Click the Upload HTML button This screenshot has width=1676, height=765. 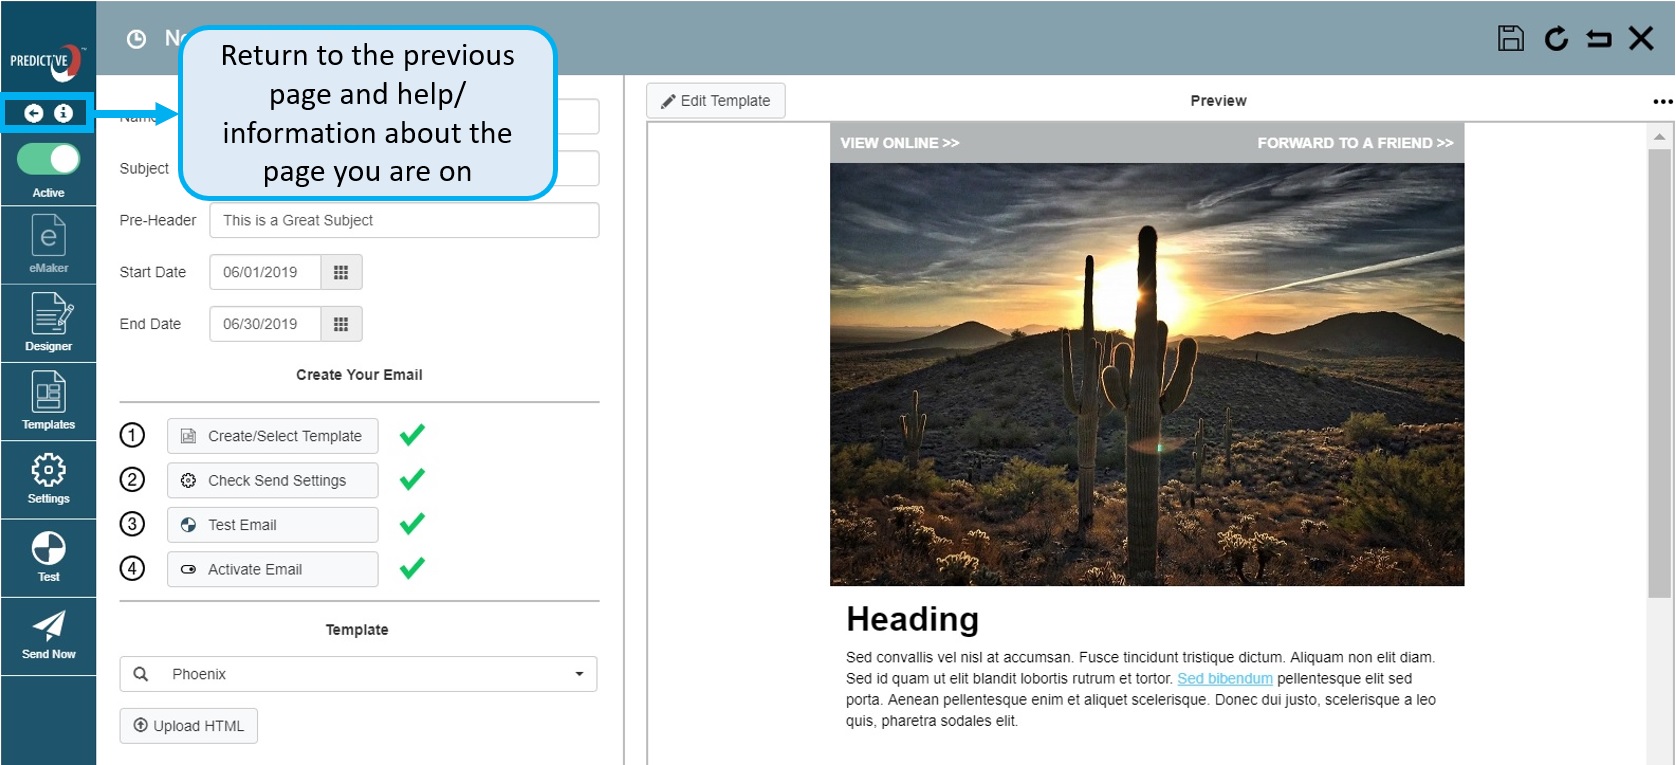point(189,726)
